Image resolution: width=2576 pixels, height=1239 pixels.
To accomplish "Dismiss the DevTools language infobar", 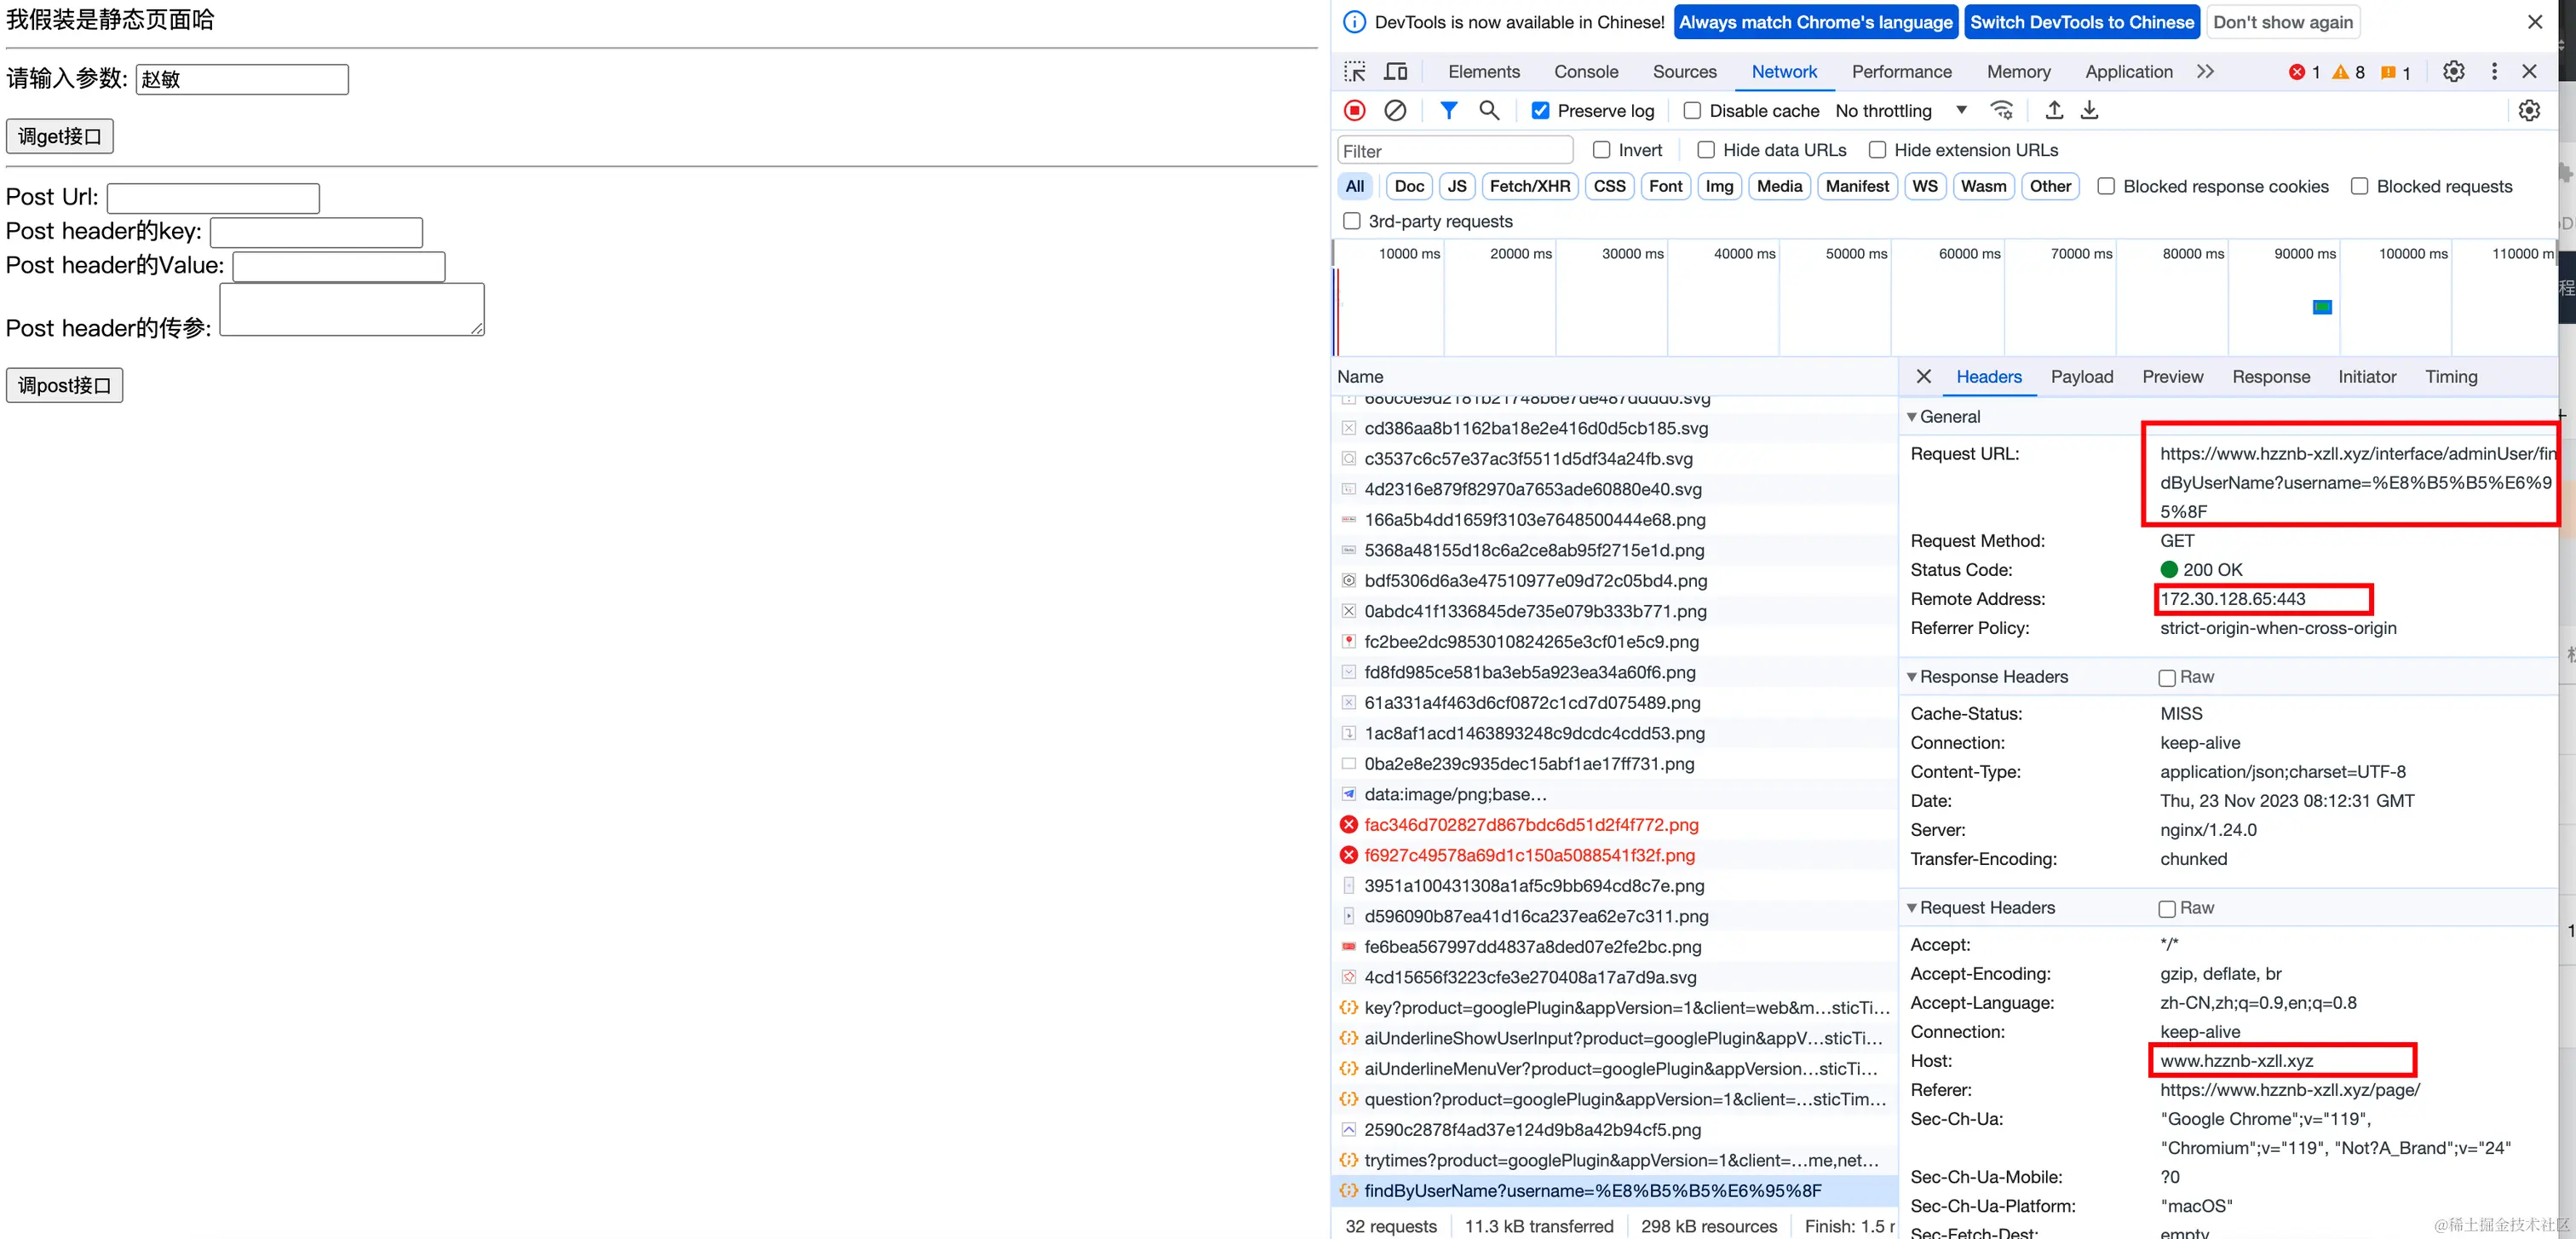I will [x=2535, y=22].
